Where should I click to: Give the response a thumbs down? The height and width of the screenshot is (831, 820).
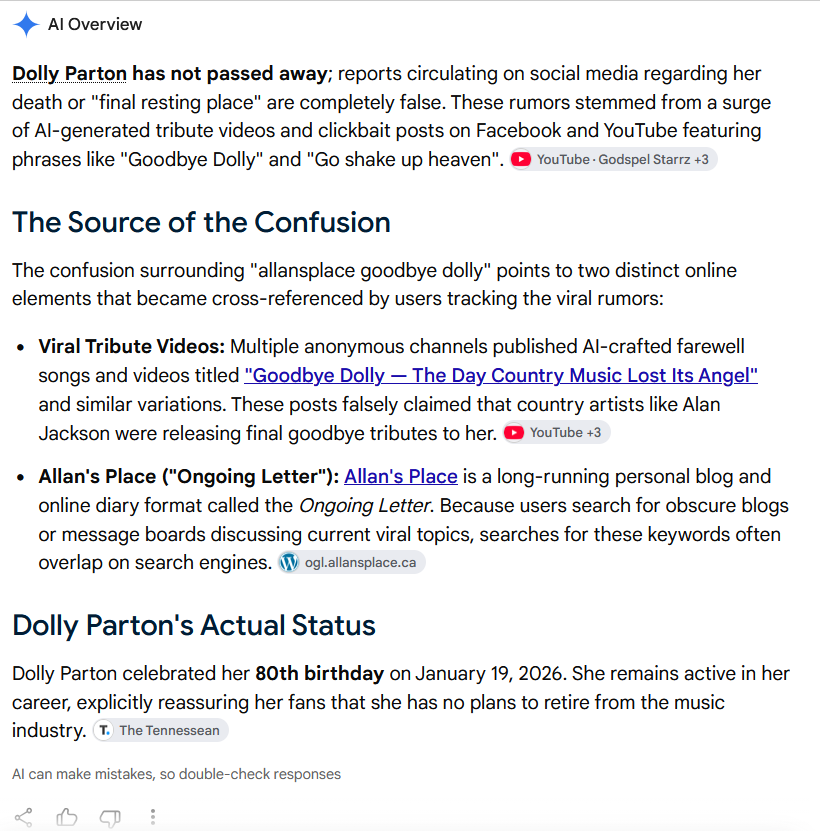(x=110, y=818)
